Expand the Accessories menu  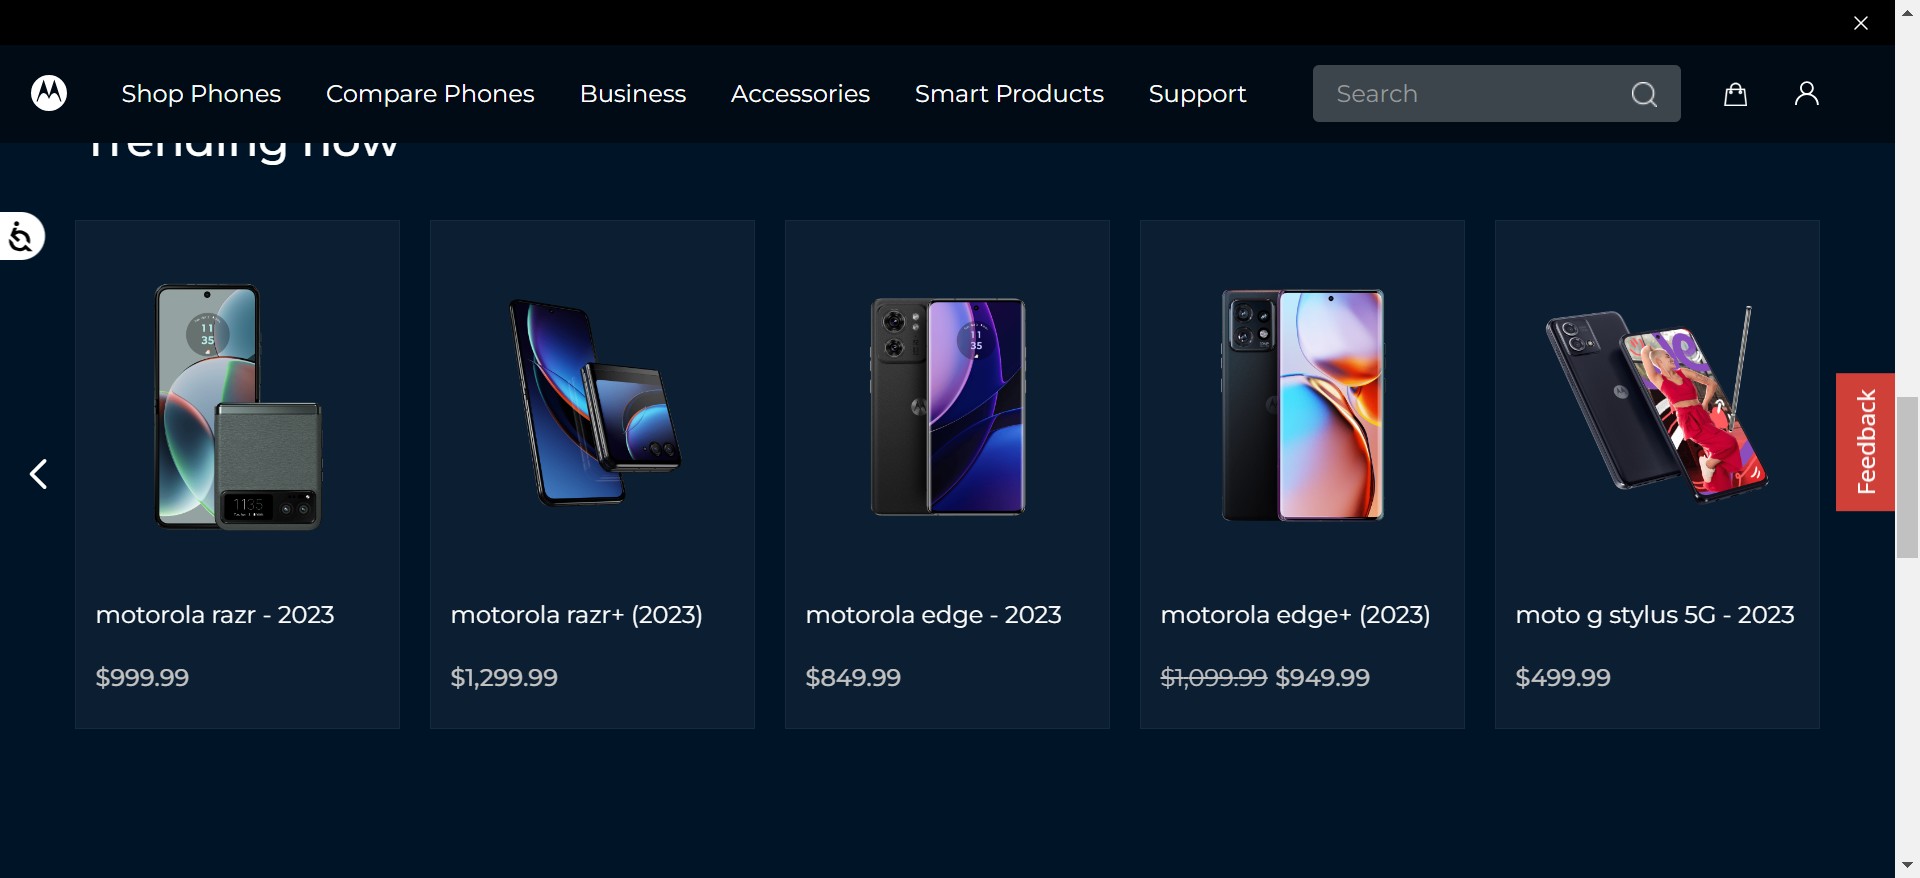800,94
